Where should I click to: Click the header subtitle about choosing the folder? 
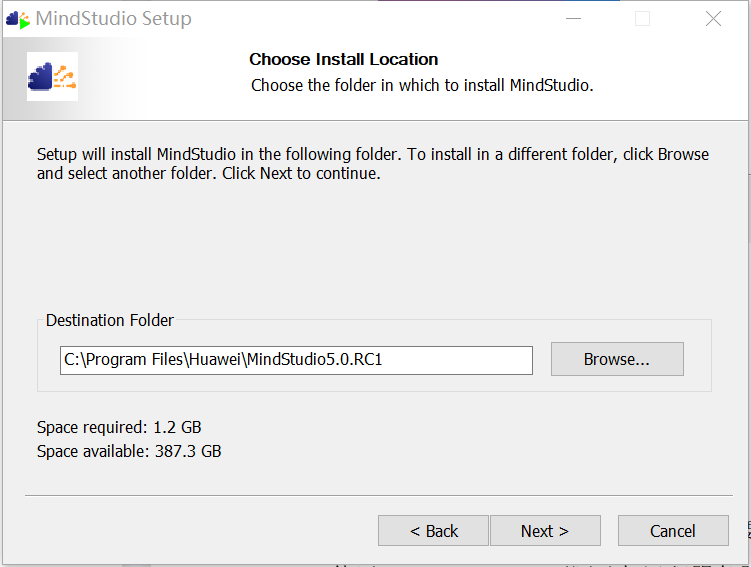coord(422,85)
